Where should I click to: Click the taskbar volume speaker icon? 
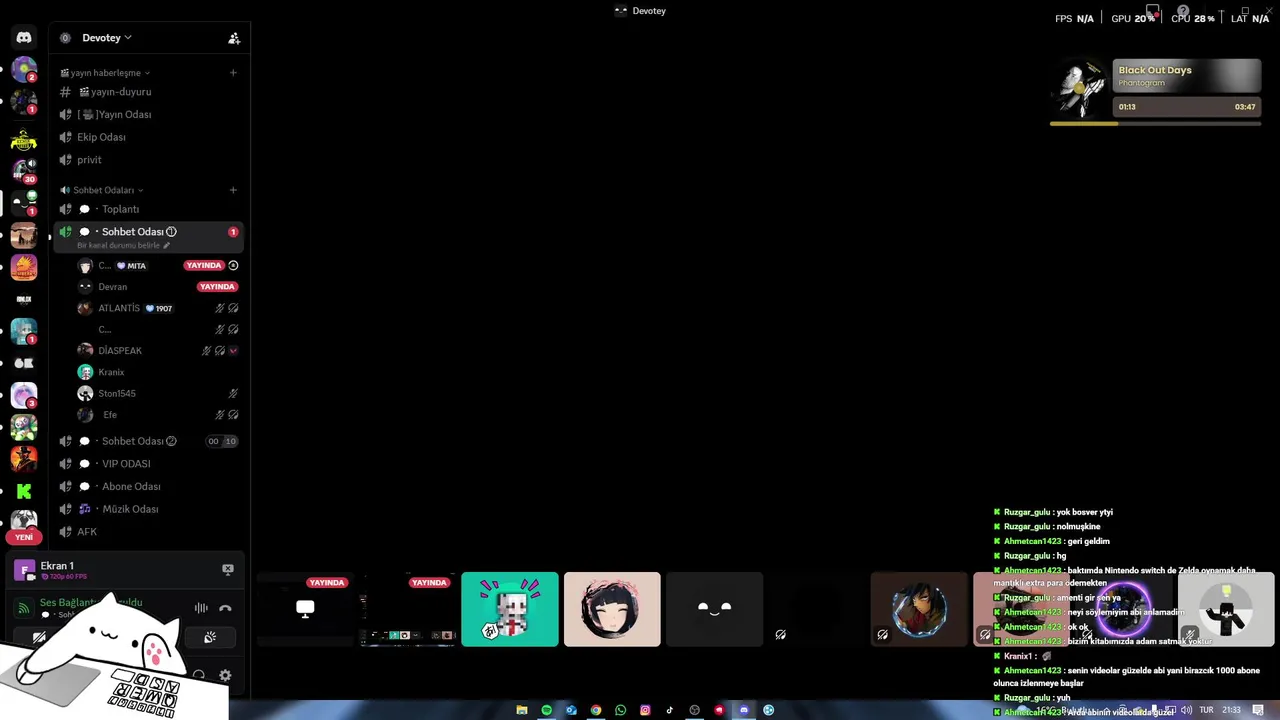point(1186,710)
